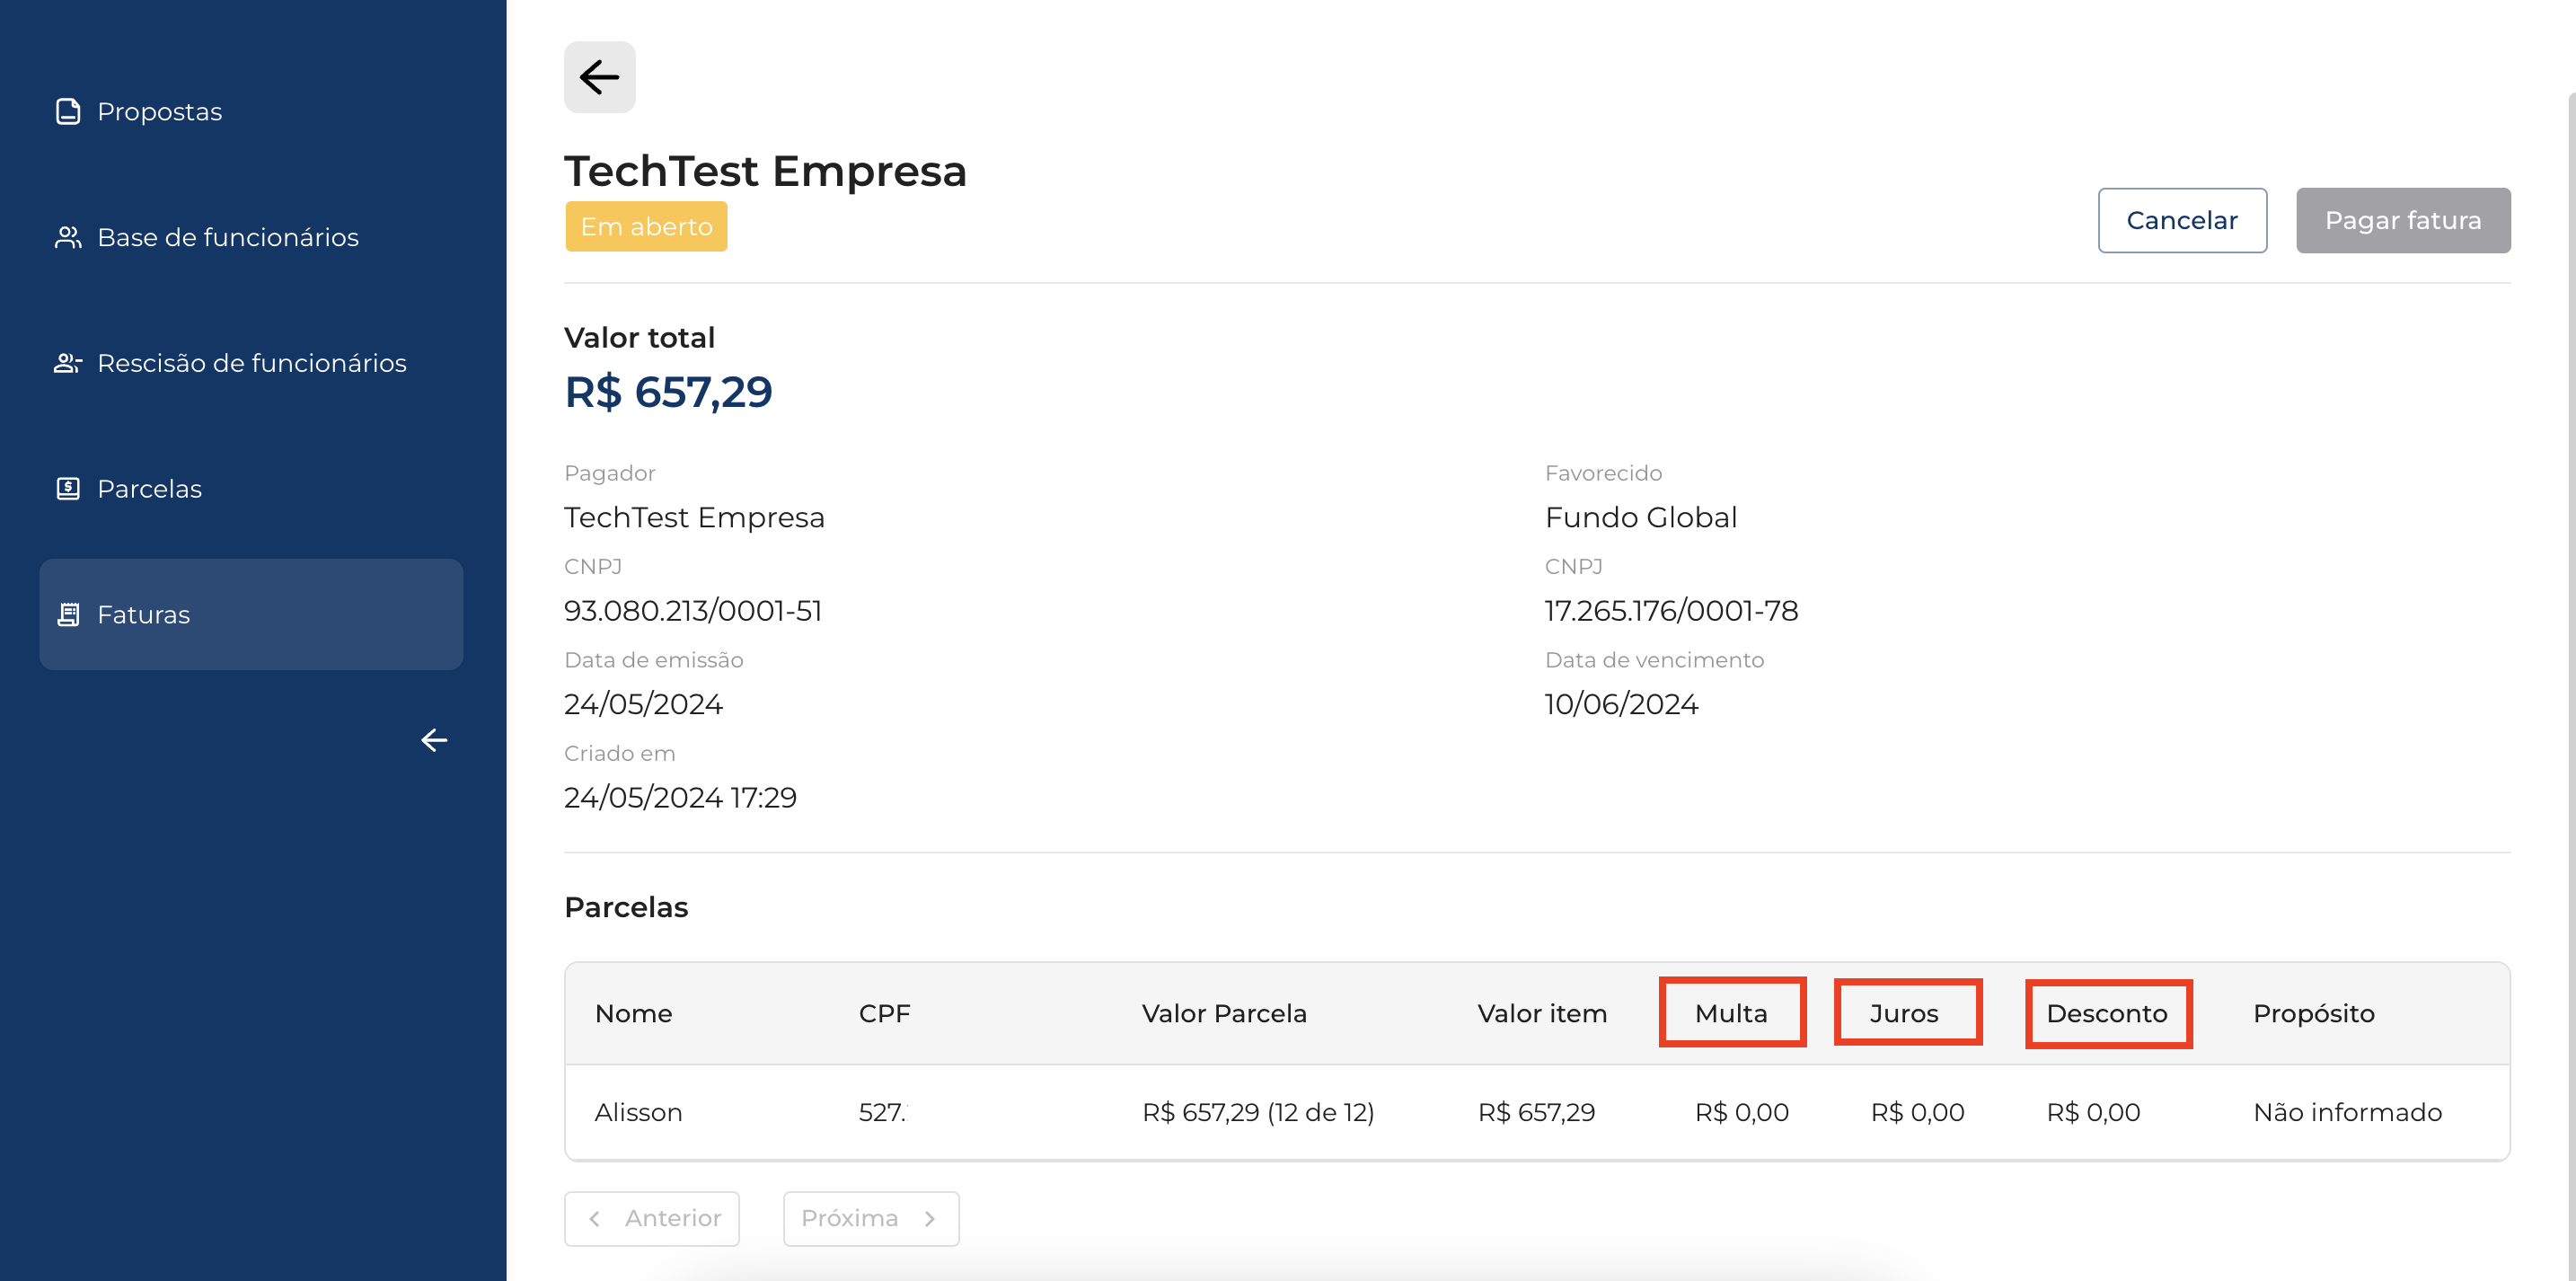Select the Alisson installment row
The height and width of the screenshot is (1281, 2576).
1536,1112
